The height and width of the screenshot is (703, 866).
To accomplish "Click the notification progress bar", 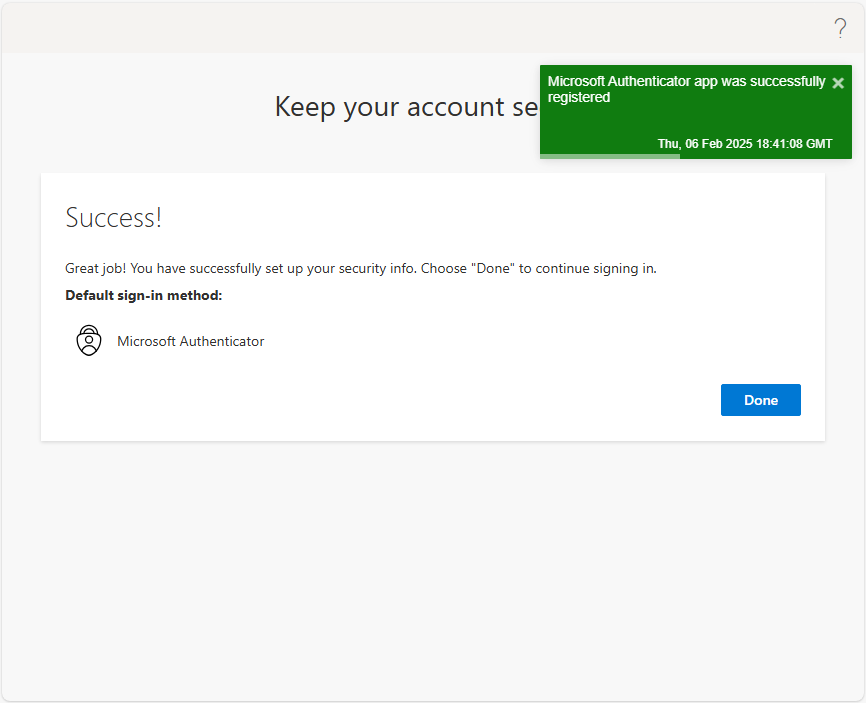I will click(696, 157).
